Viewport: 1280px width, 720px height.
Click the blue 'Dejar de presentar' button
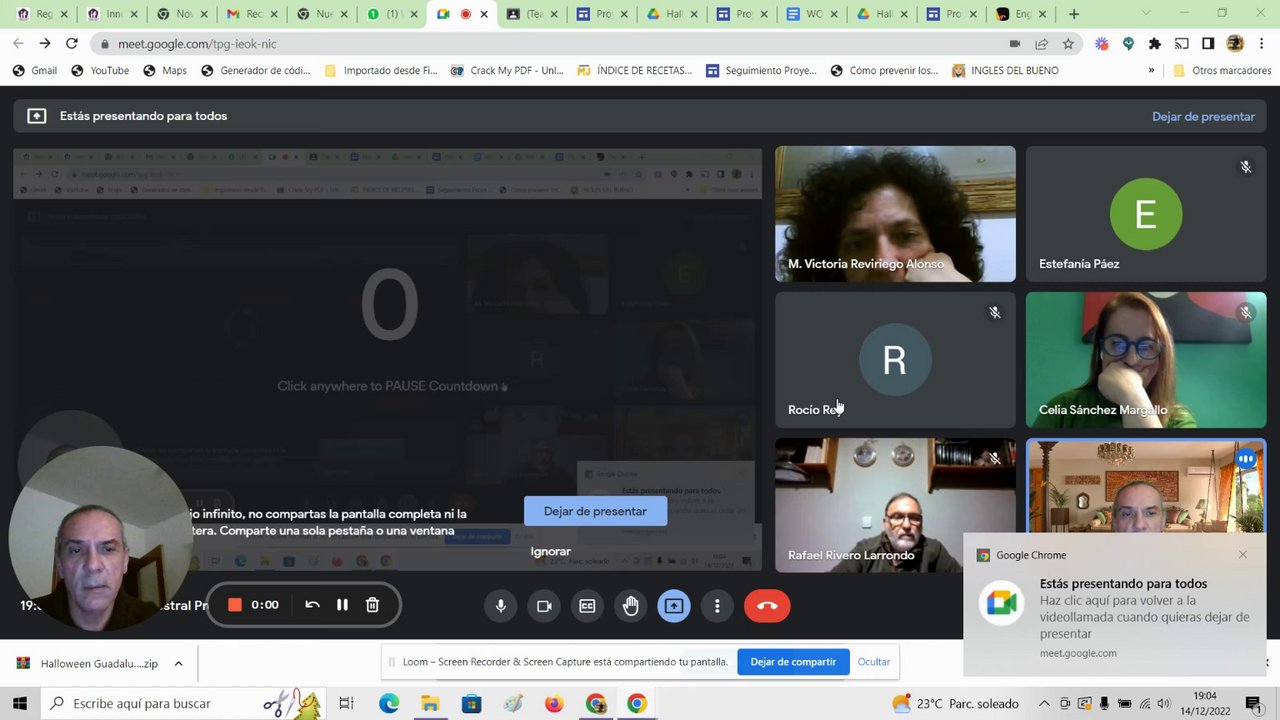595,511
